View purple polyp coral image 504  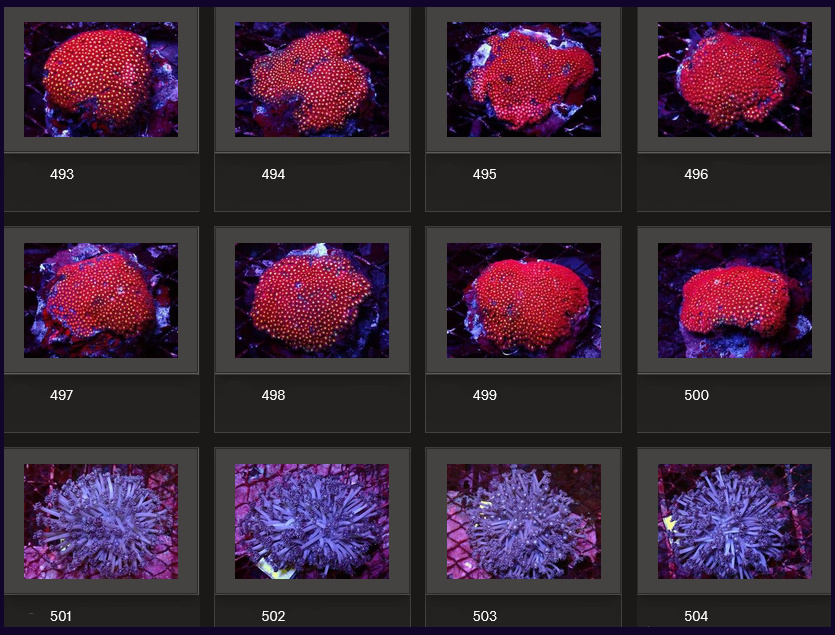[735, 522]
